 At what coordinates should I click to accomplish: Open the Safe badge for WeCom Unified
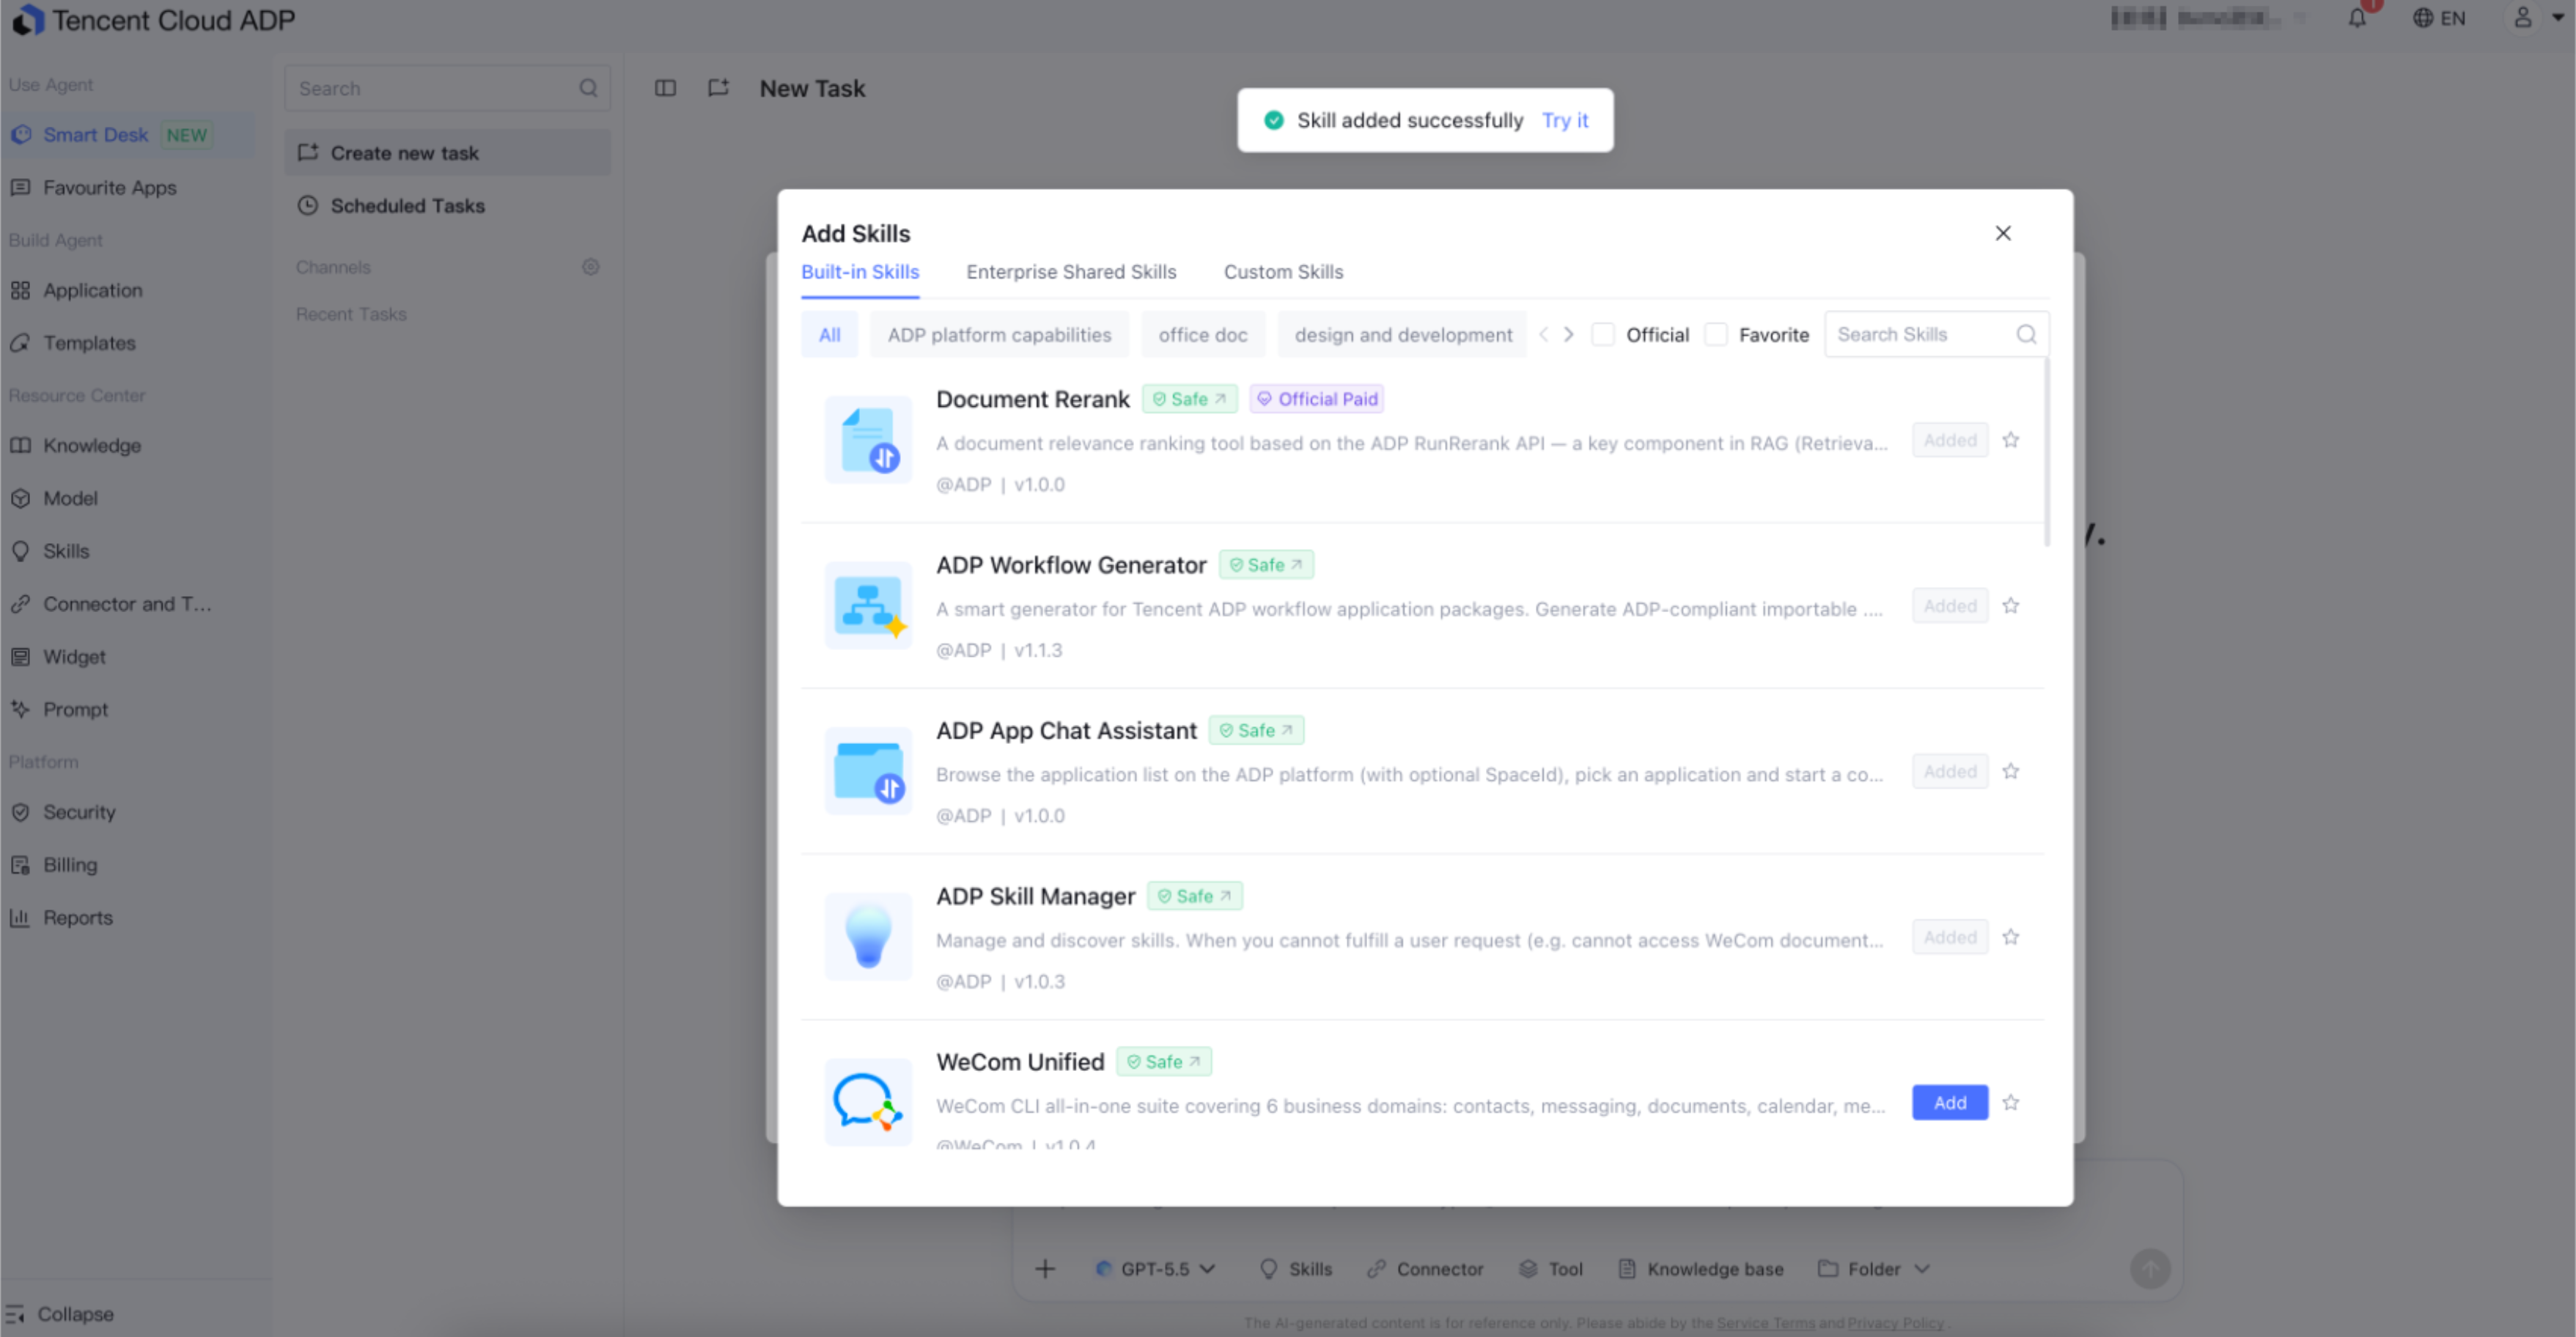click(1164, 1062)
